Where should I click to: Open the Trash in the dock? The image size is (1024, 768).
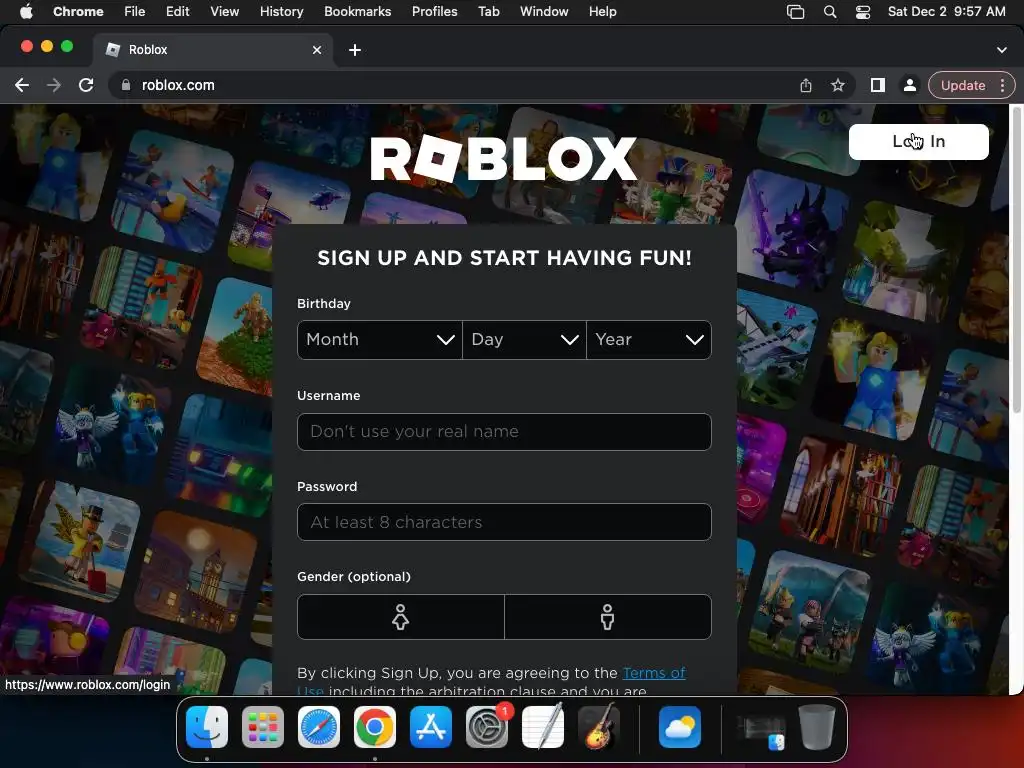click(816, 727)
